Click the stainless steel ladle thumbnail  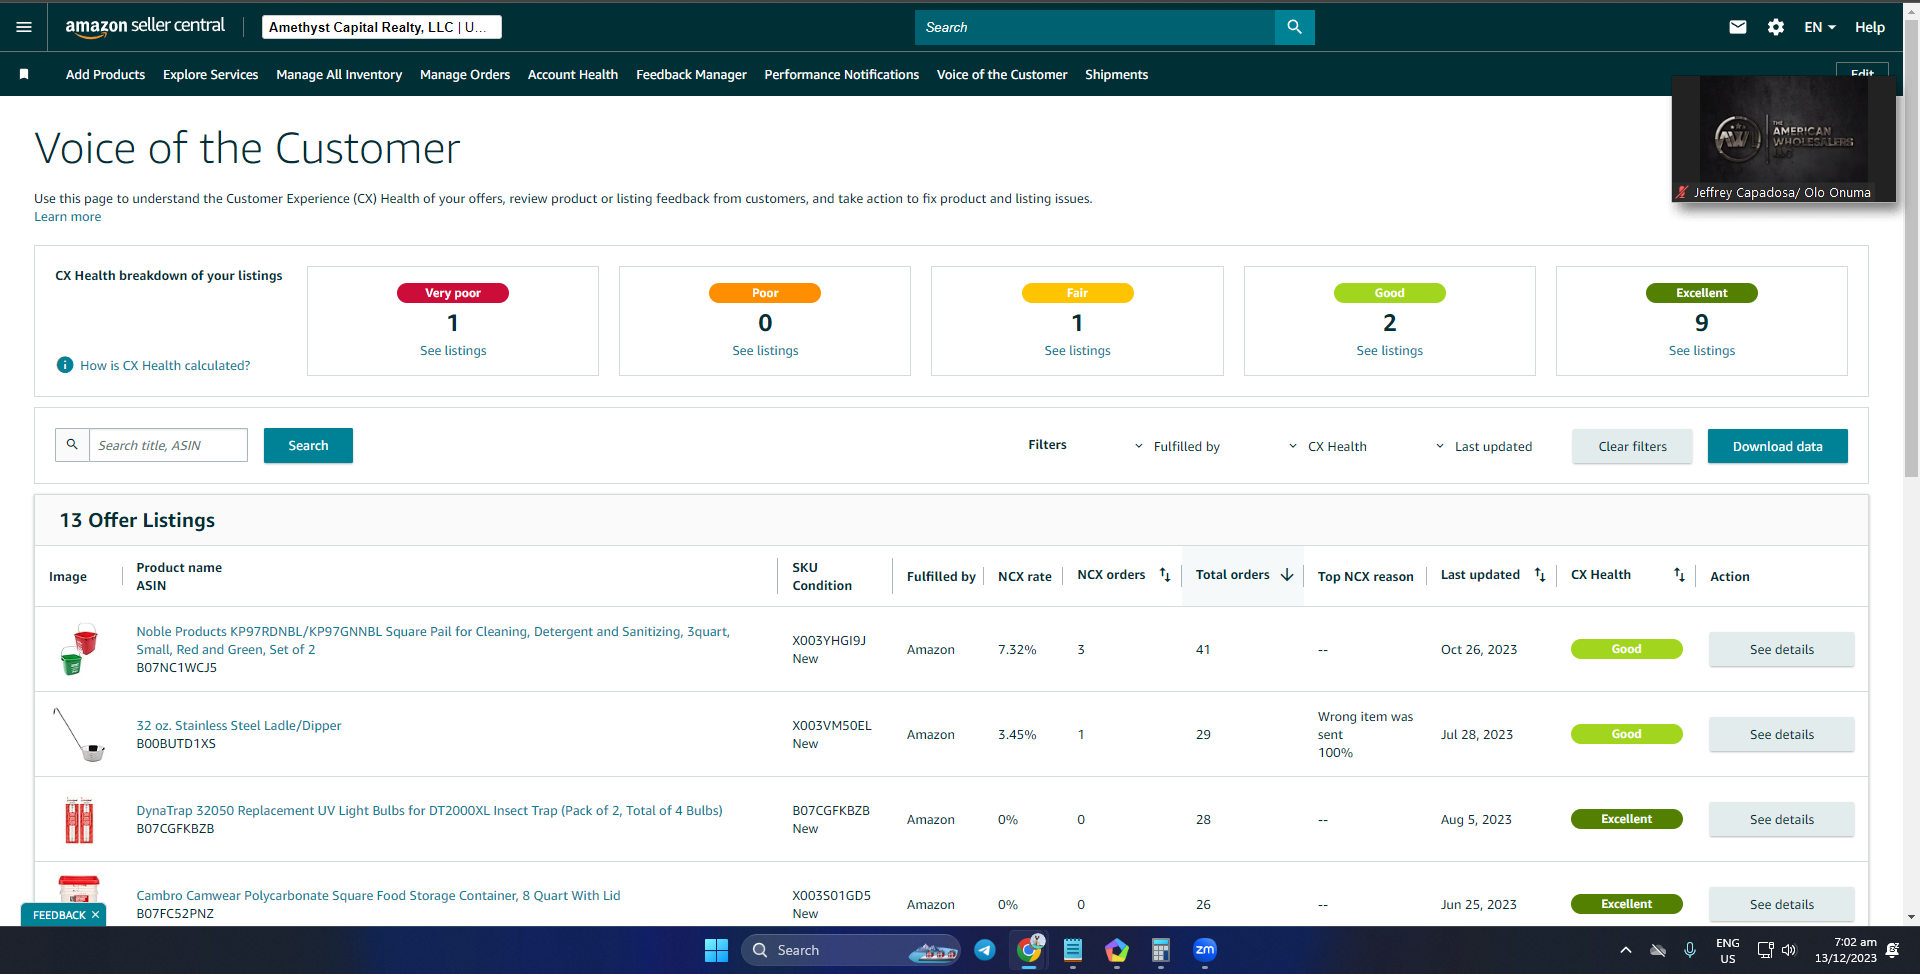coord(79,734)
